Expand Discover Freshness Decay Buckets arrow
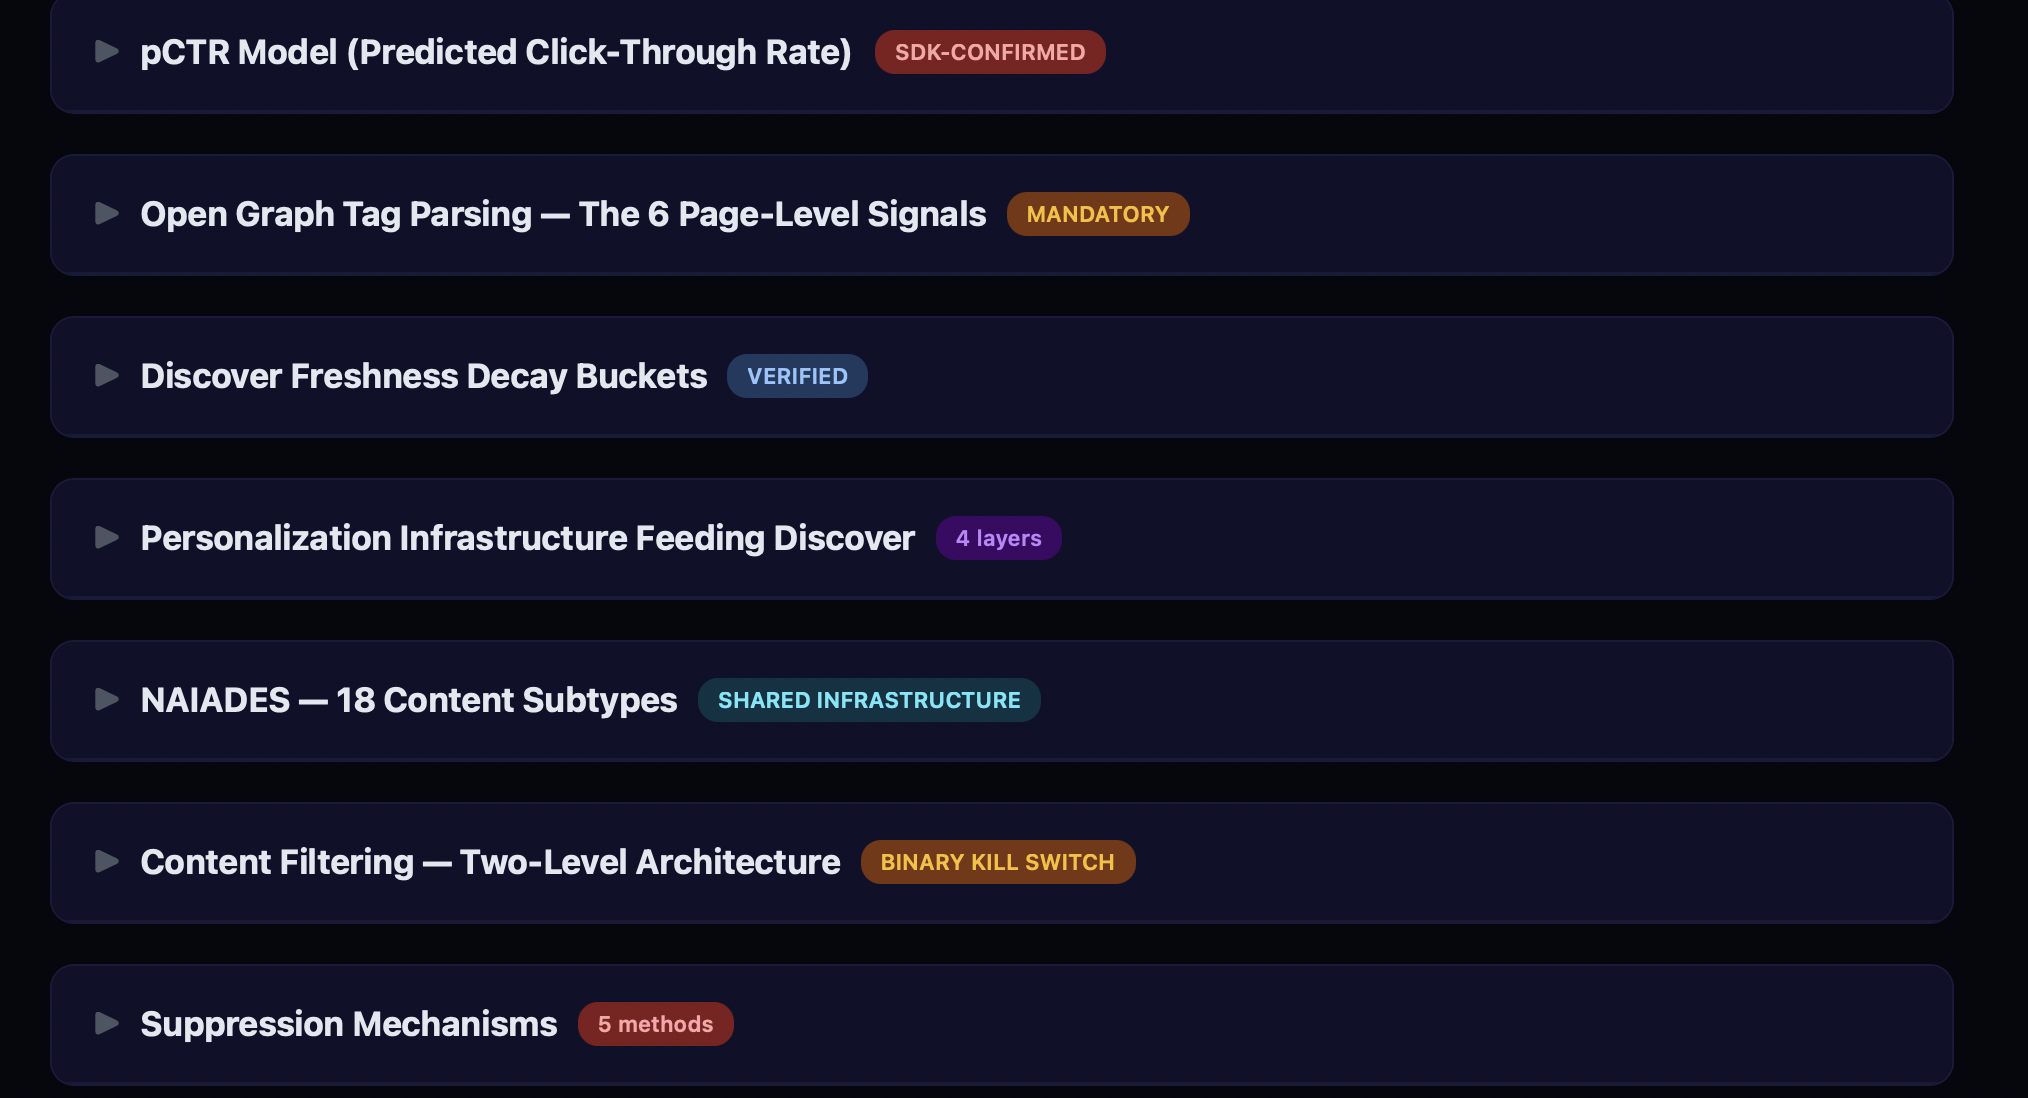Image resolution: width=2028 pixels, height=1098 pixels. 106,376
